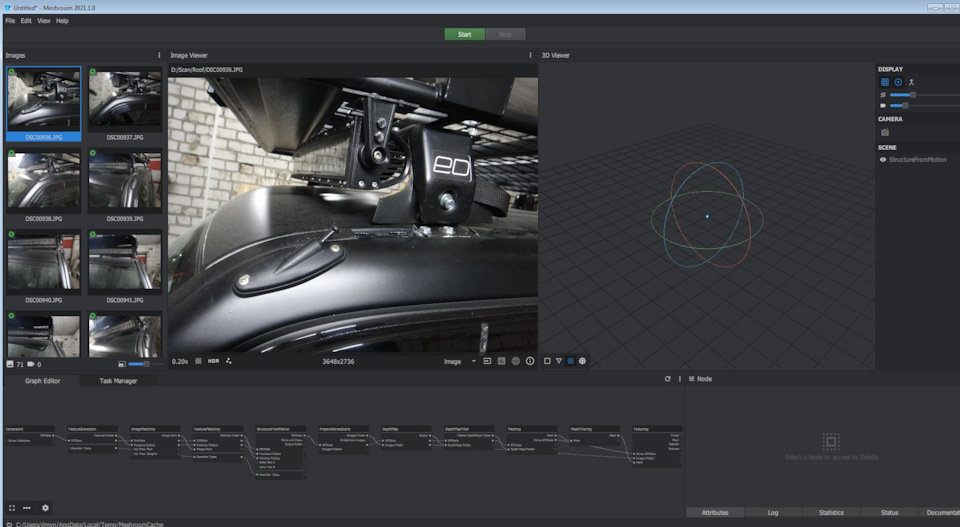Click the input arrow icon next to Image dropdown
Image resolution: width=960 pixels, height=527 pixels.
click(487, 361)
